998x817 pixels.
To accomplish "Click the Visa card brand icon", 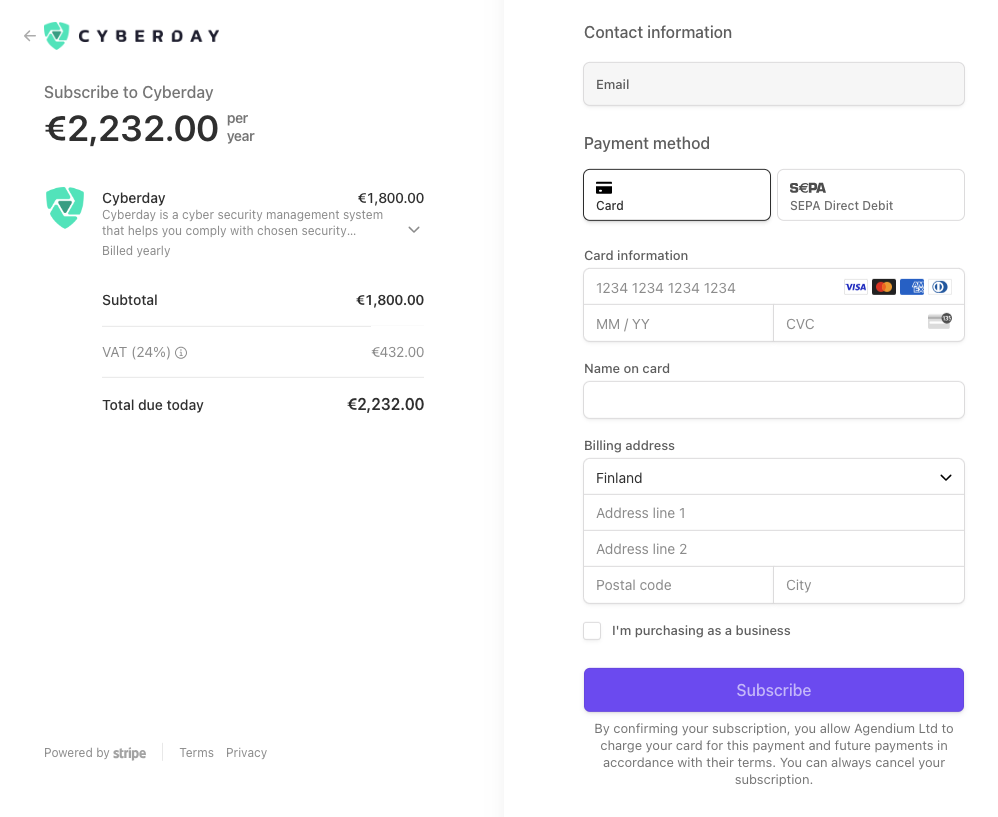I will (855, 287).
